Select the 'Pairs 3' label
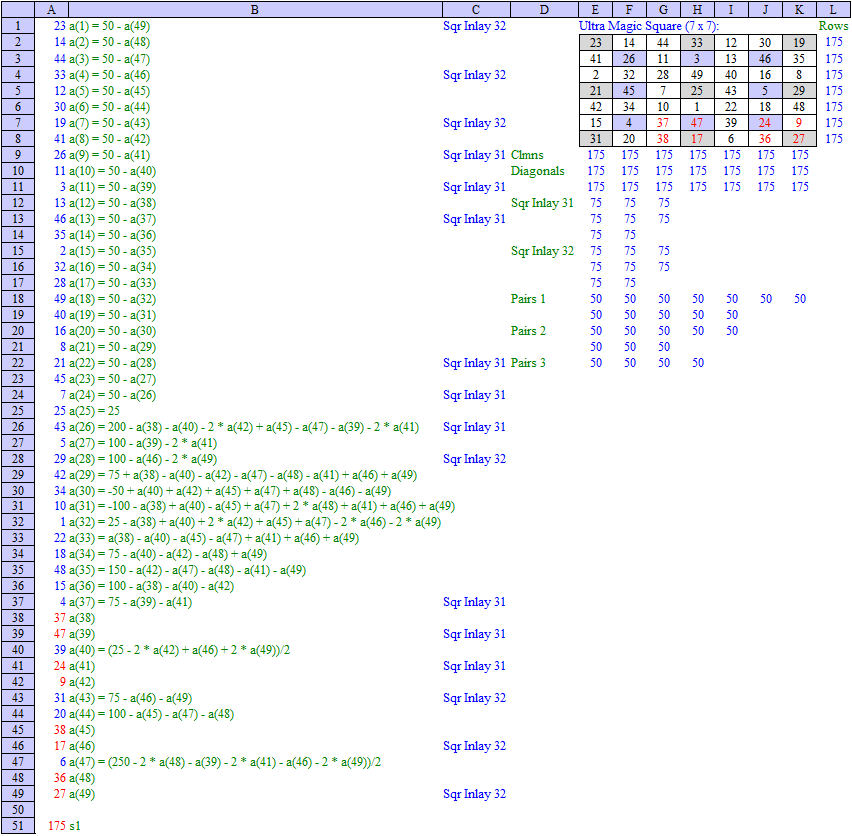Image resolution: width=852 pixels, height=836 pixels. [x=528, y=363]
